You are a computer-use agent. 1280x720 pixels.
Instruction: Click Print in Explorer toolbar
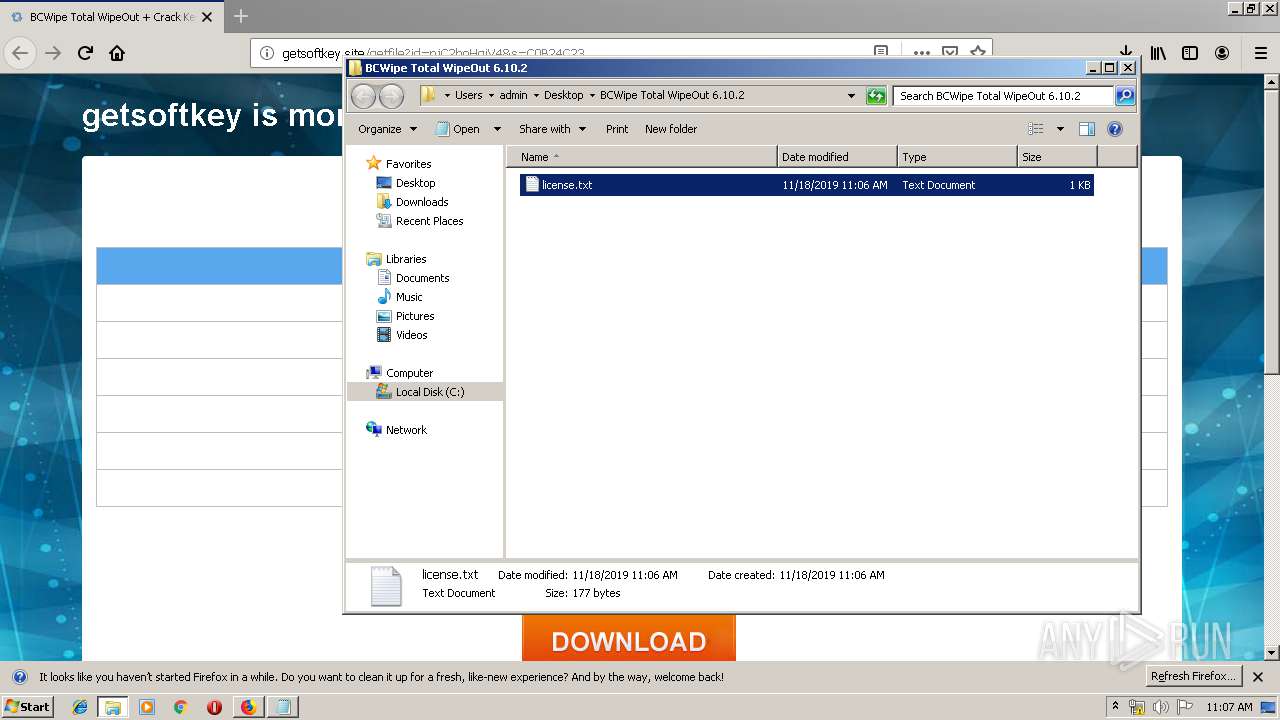[x=617, y=129]
